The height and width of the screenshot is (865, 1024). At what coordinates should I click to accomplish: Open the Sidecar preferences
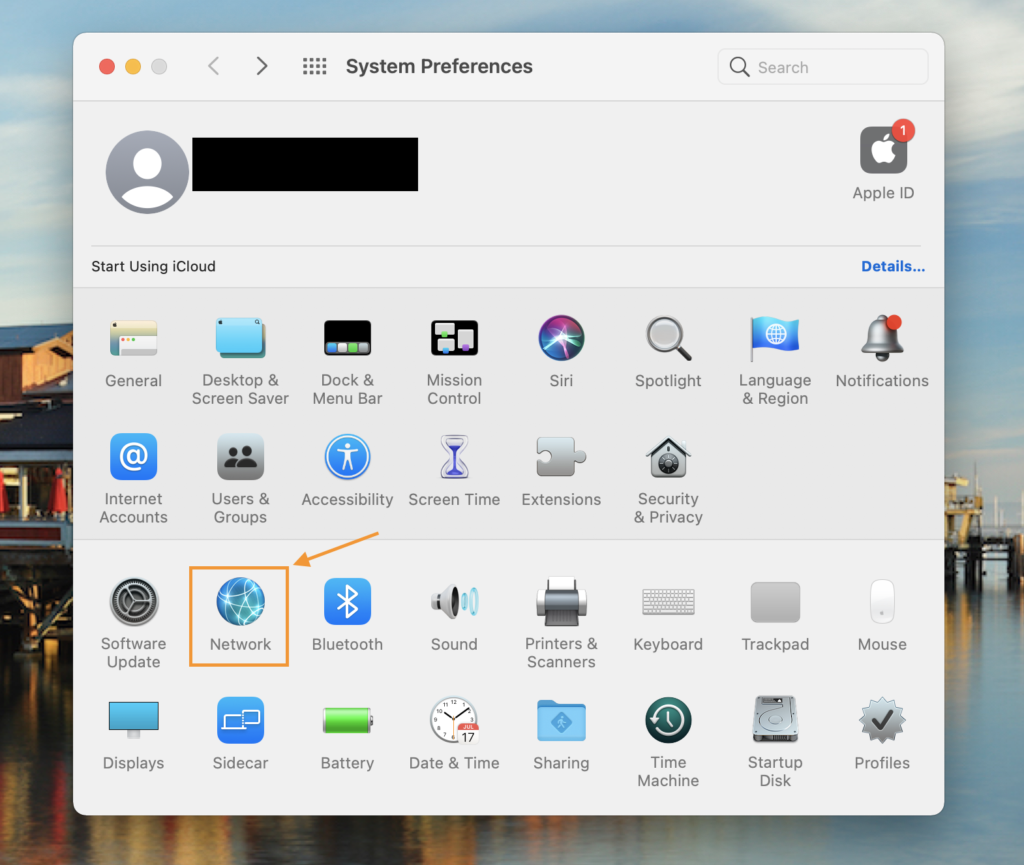click(240, 721)
